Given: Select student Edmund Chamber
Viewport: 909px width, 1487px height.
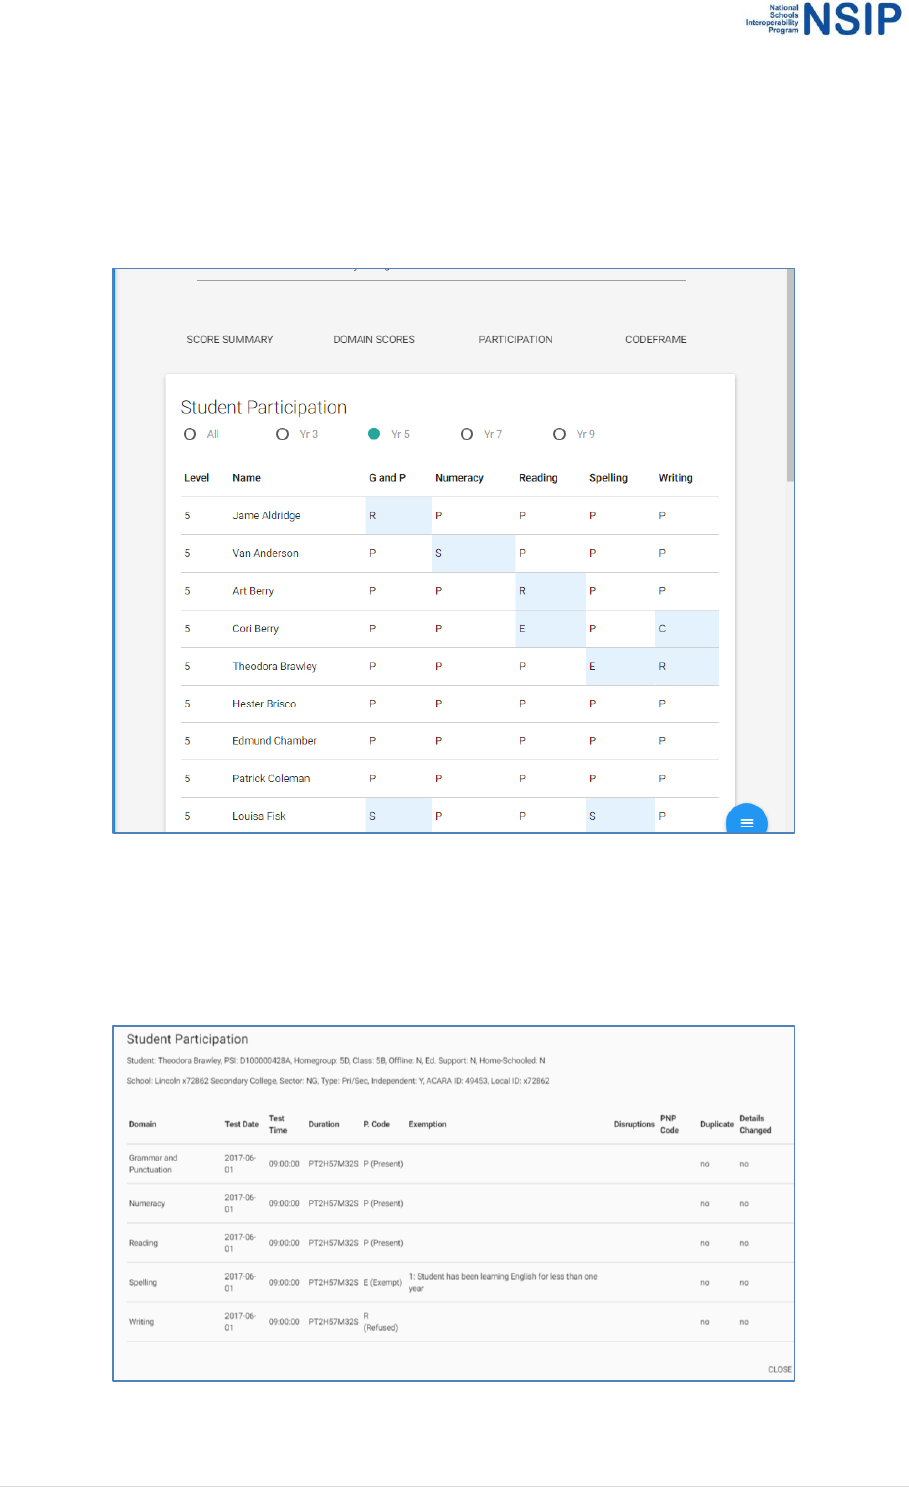Looking at the screenshot, I should tap(274, 741).
